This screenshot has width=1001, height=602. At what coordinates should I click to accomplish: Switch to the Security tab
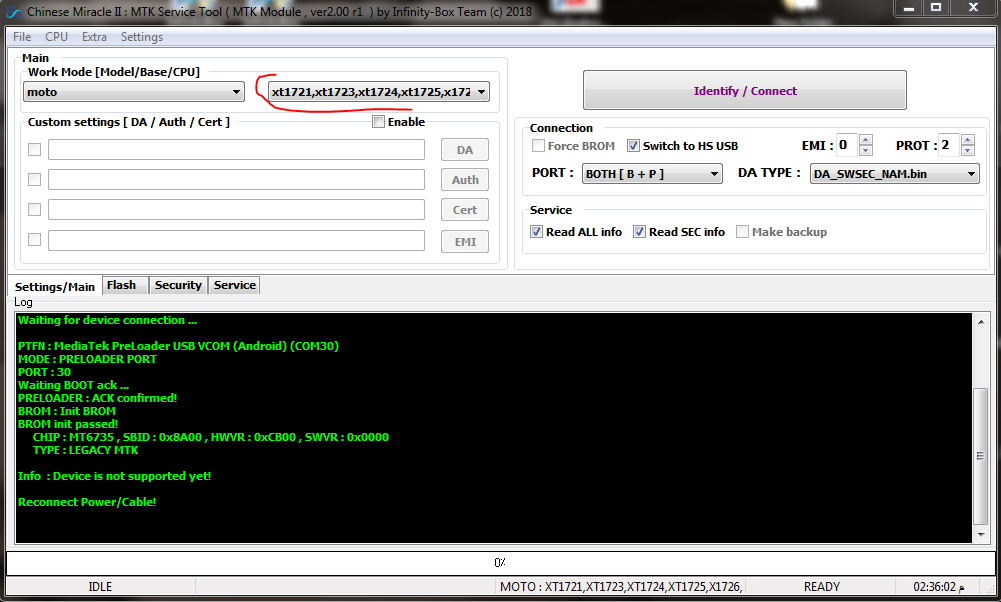178,285
